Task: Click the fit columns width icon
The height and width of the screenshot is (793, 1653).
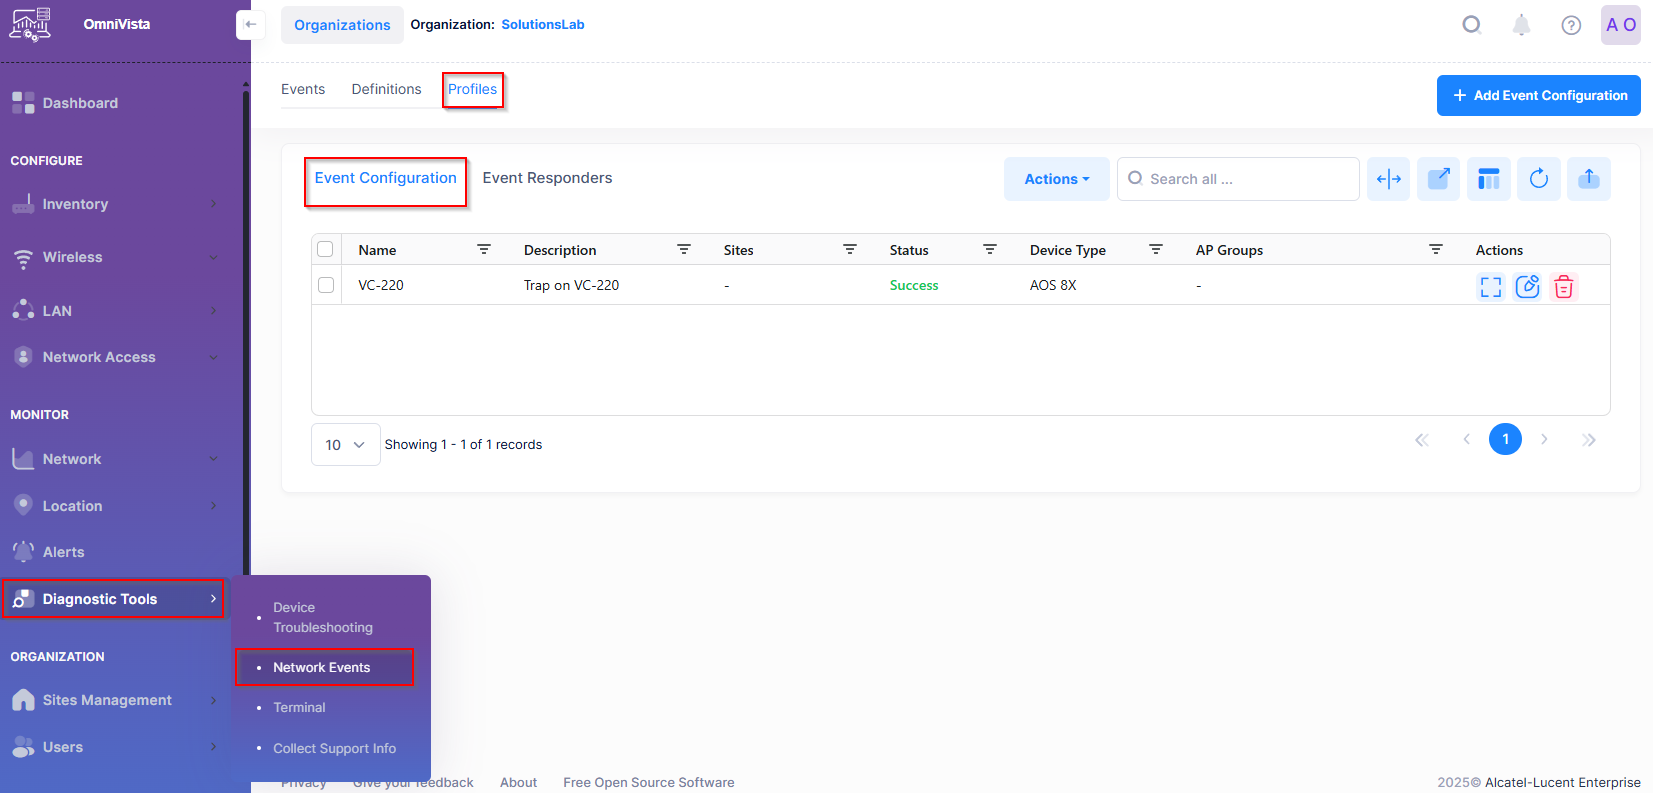Action: 1388,179
